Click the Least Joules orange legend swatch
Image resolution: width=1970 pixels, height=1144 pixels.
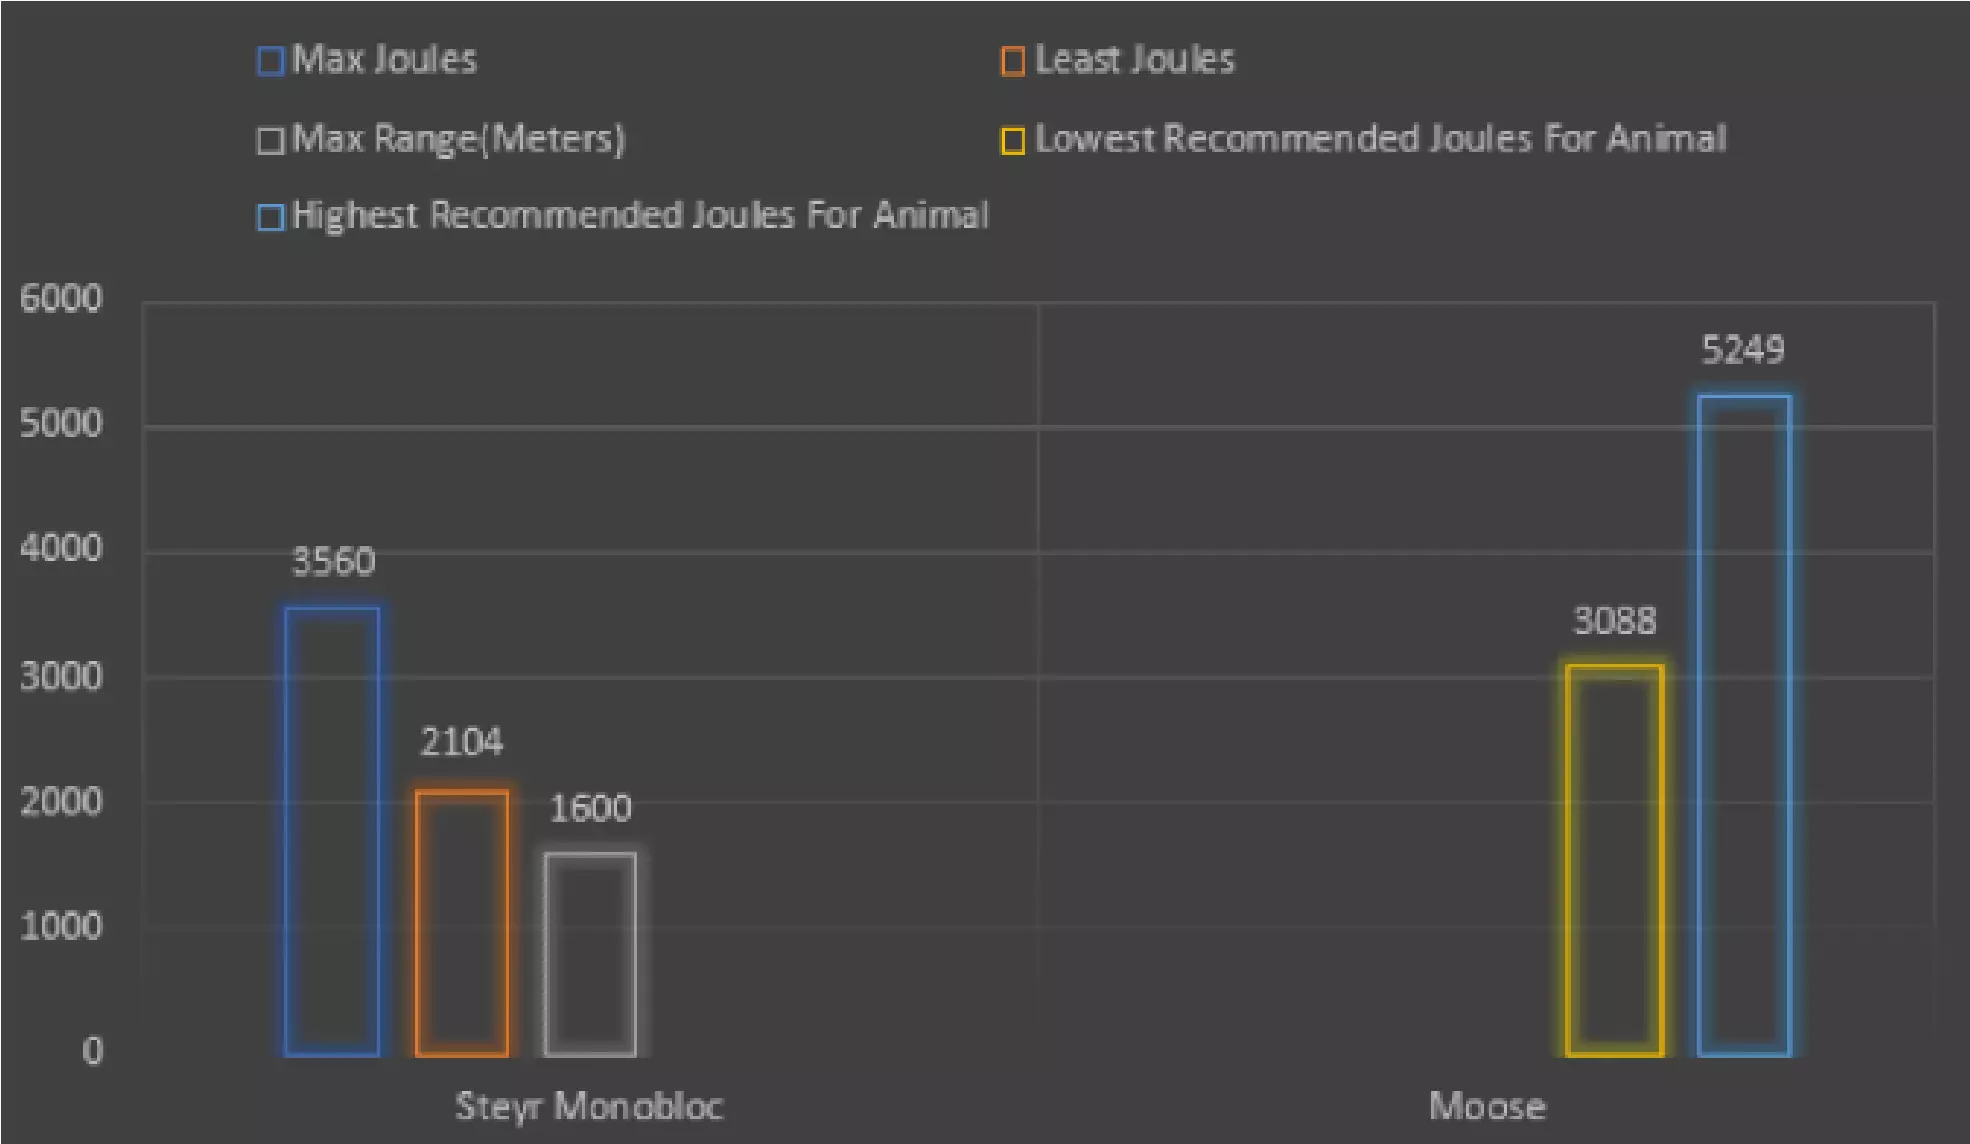click(x=1012, y=61)
